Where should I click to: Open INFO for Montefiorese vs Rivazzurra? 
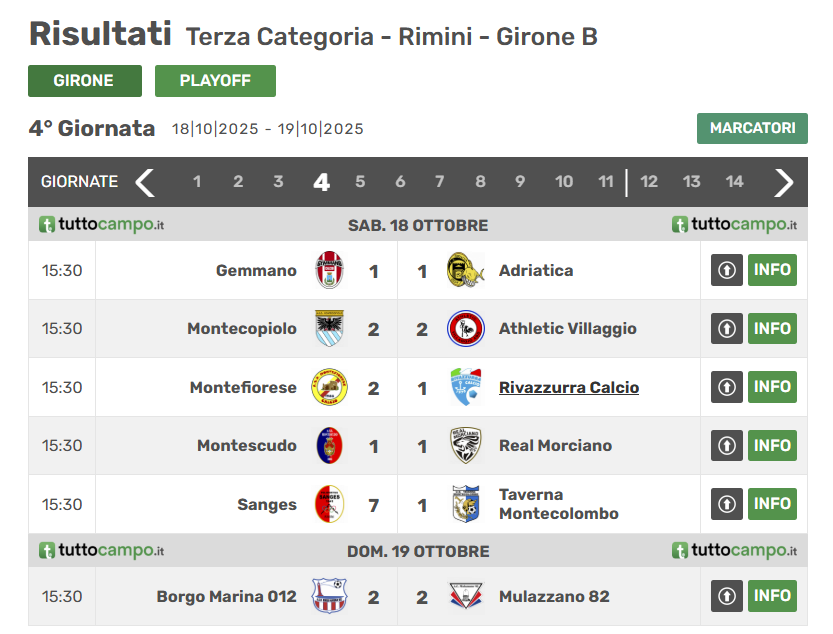(x=772, y=387)
